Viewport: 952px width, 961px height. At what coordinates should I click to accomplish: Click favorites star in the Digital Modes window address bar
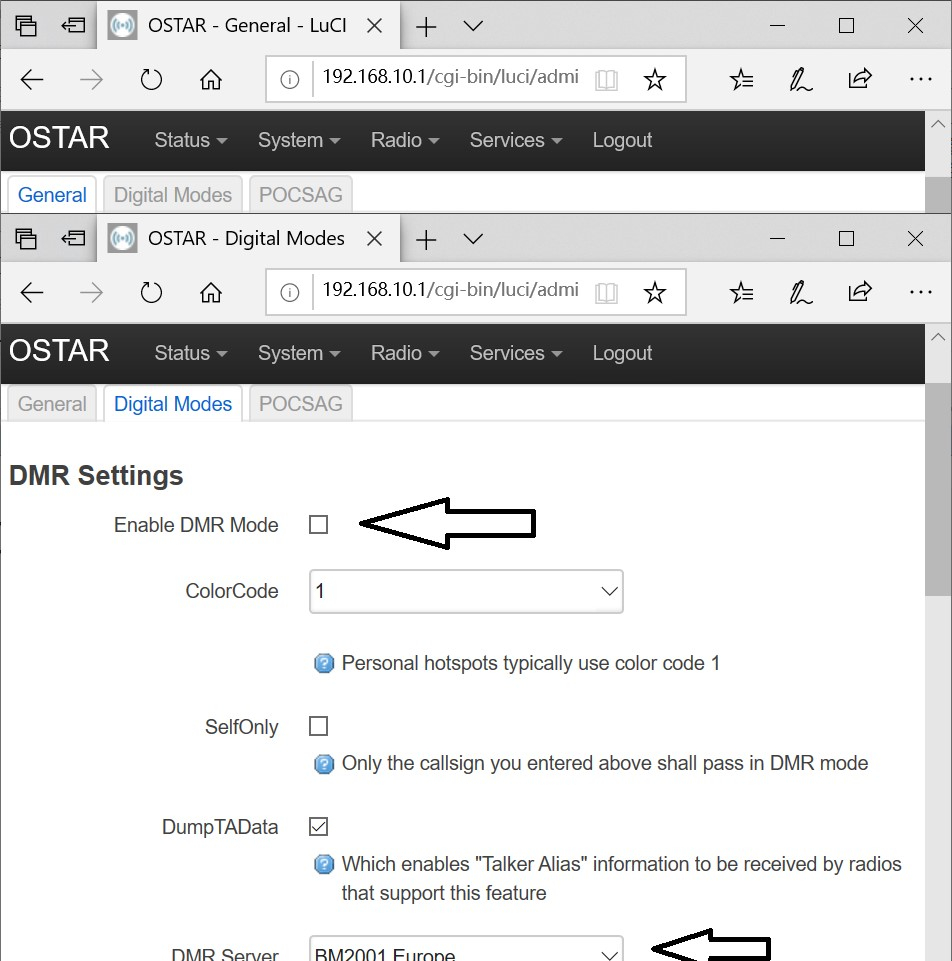point(654,292)
